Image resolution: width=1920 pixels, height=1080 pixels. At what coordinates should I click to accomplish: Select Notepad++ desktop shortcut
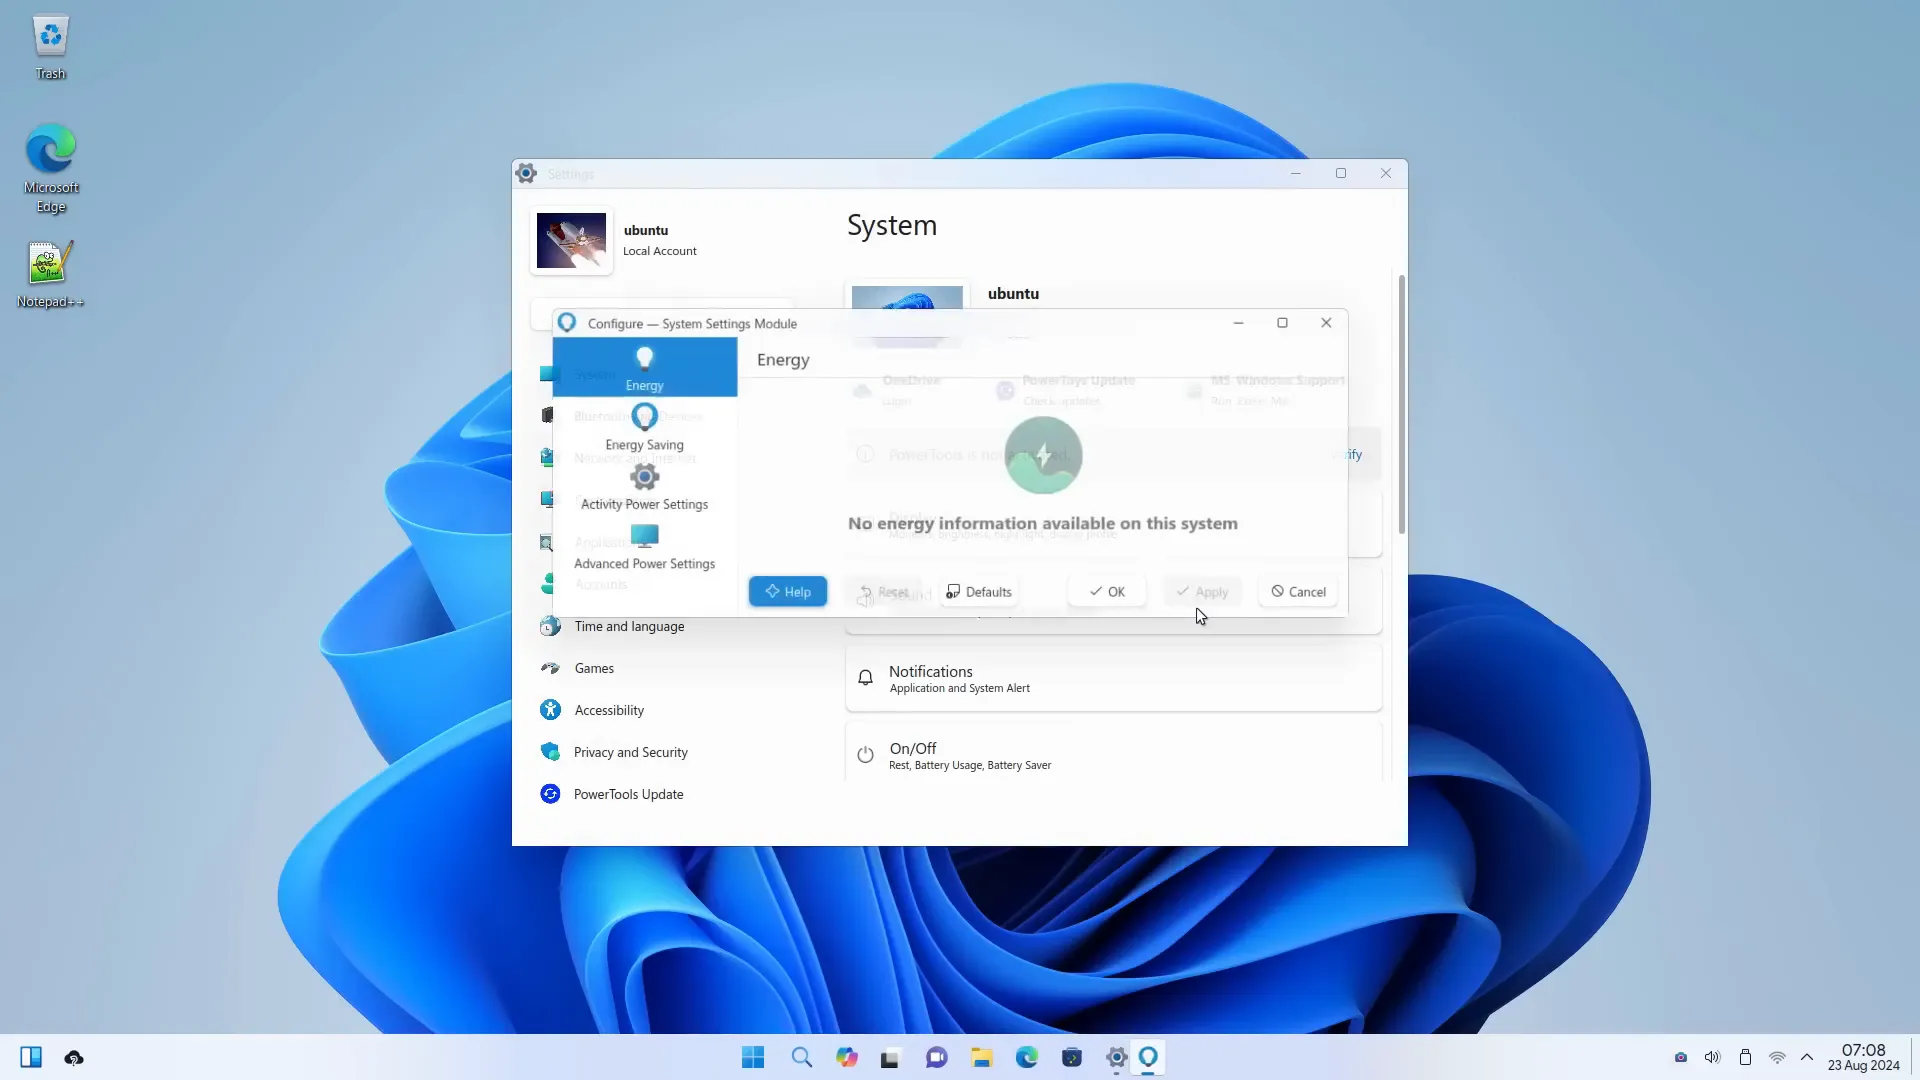click(50, 275)
